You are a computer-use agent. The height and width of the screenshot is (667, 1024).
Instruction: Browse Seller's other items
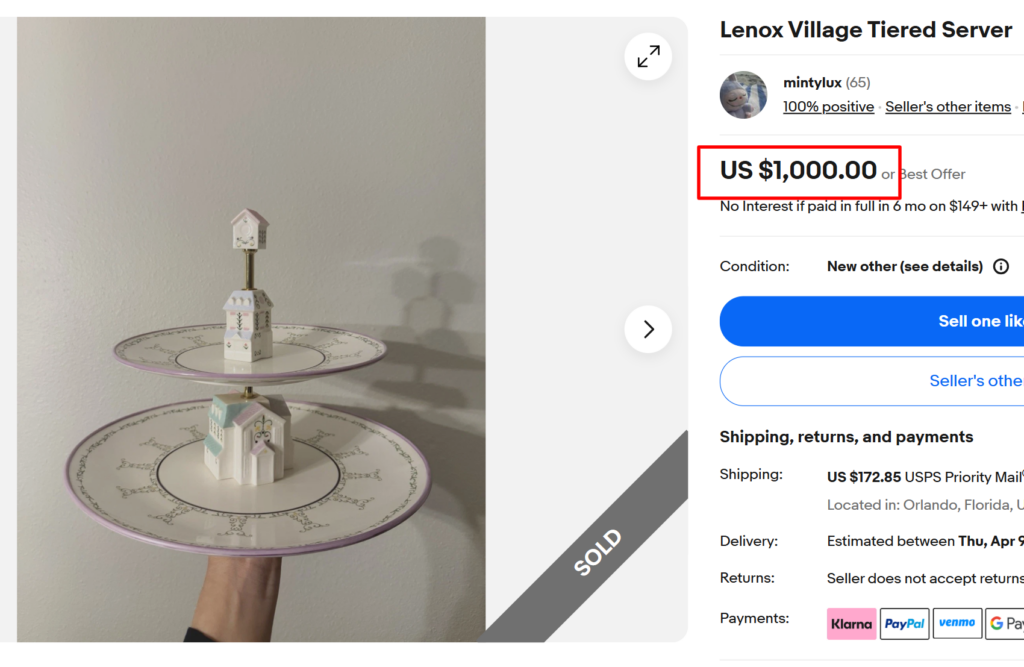(x=948, y=106)
